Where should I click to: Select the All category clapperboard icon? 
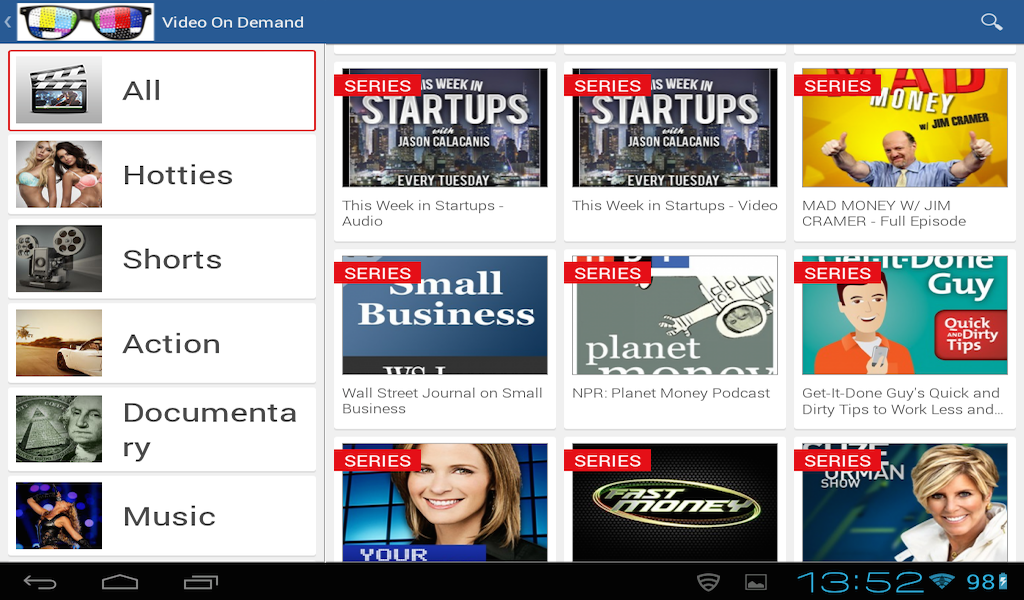point(59,90)
